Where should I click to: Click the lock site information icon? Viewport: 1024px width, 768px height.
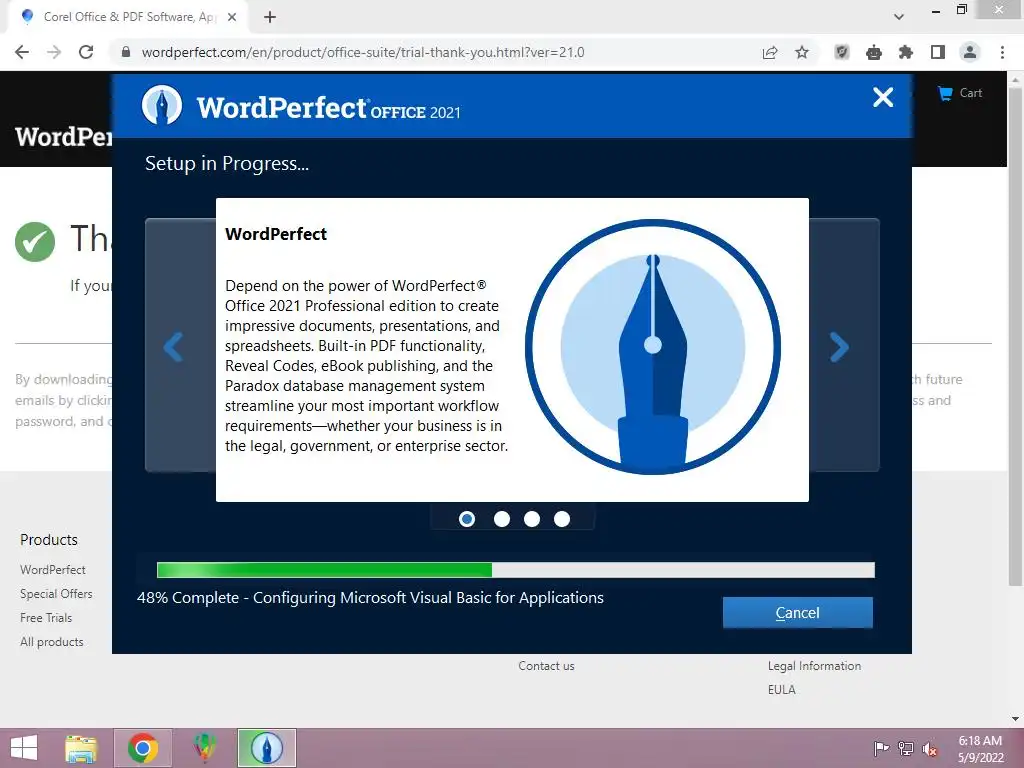126,52
